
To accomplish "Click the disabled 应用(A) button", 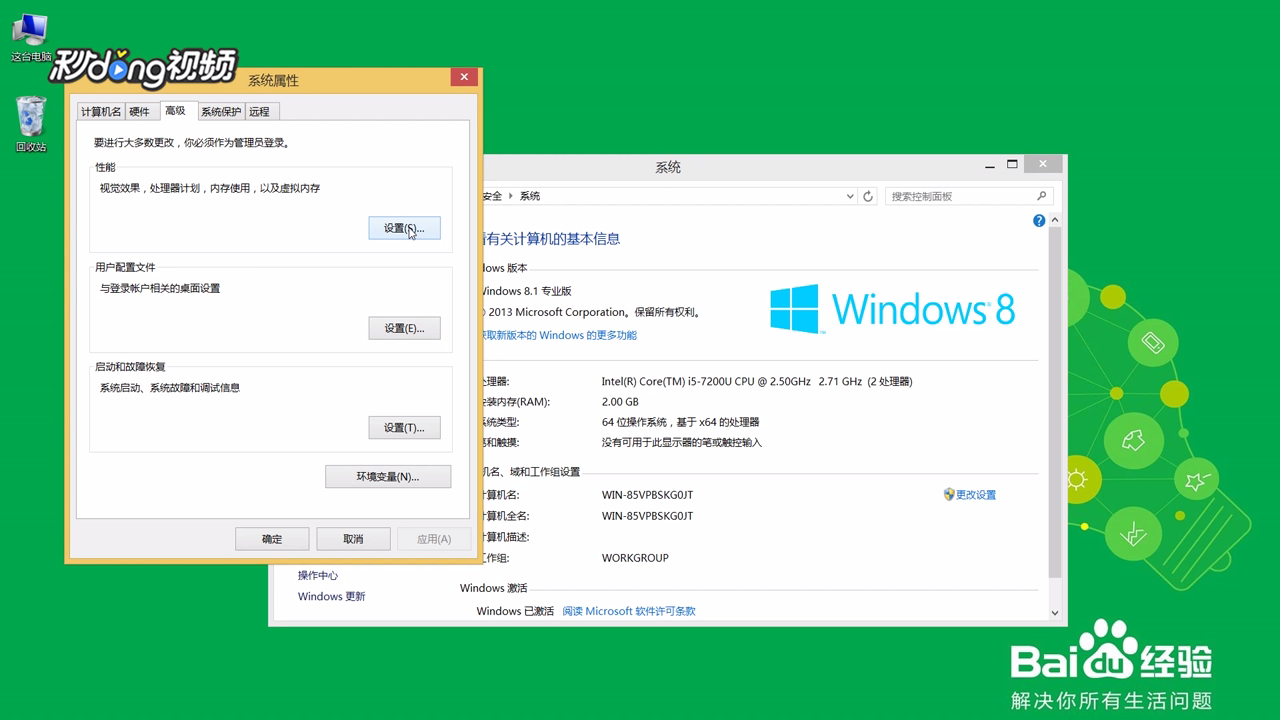I will 434,538.
